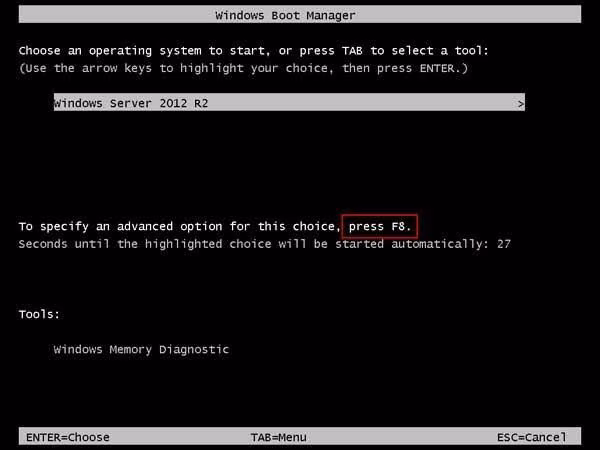Click ESC=Cancel in the bottom bar

532,437
